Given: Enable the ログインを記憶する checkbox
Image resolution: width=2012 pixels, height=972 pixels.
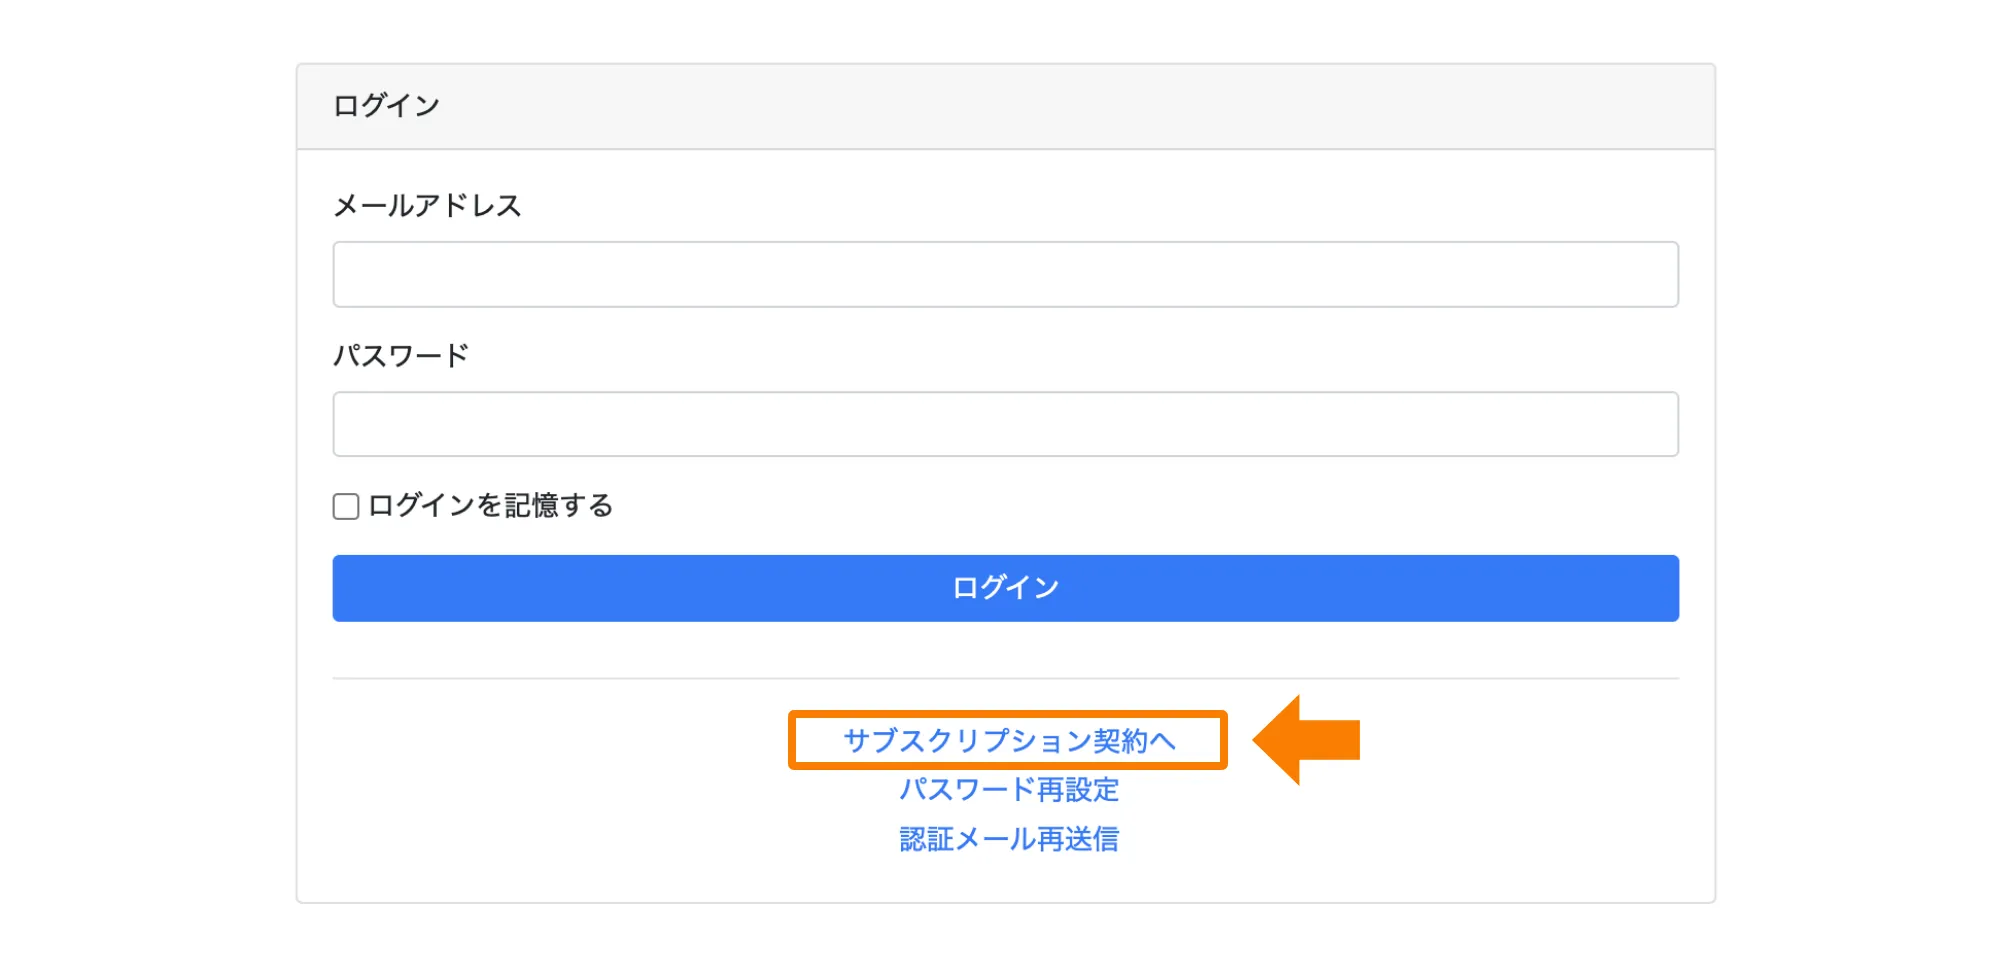Looking at the screenshot, I should (x=346, y=507).
